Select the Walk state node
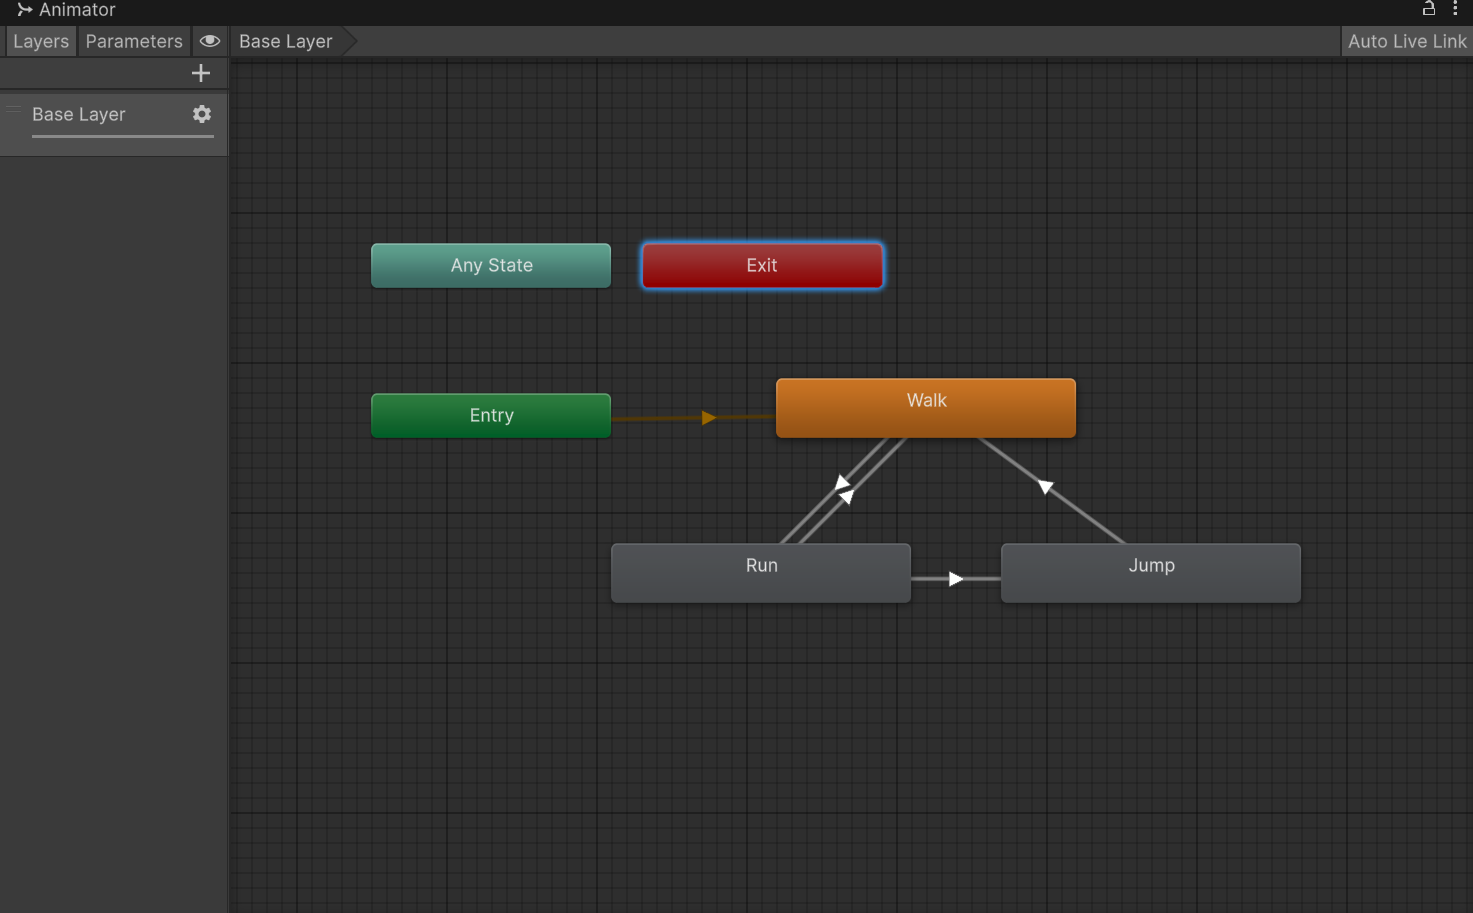The width and height of the screenshot is (1473, 913). (926, 407)
